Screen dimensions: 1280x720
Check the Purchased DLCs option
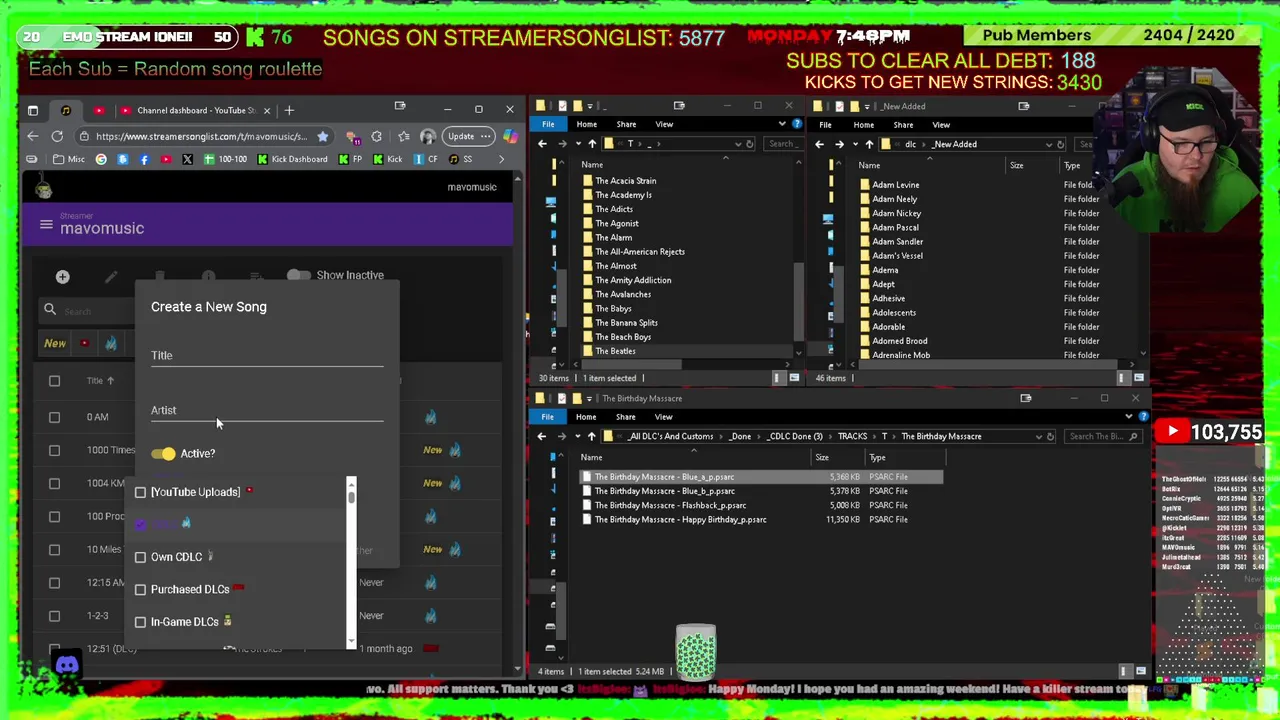141,589
